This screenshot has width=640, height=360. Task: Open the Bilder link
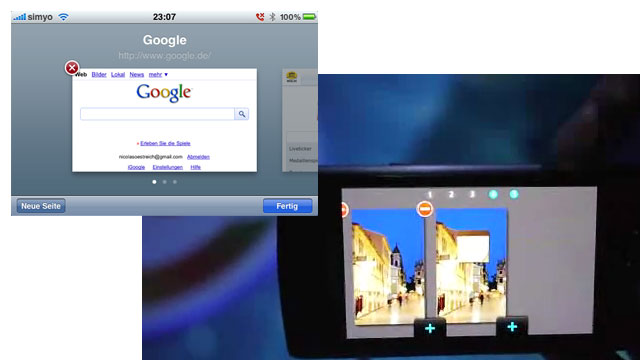[99, 75]
